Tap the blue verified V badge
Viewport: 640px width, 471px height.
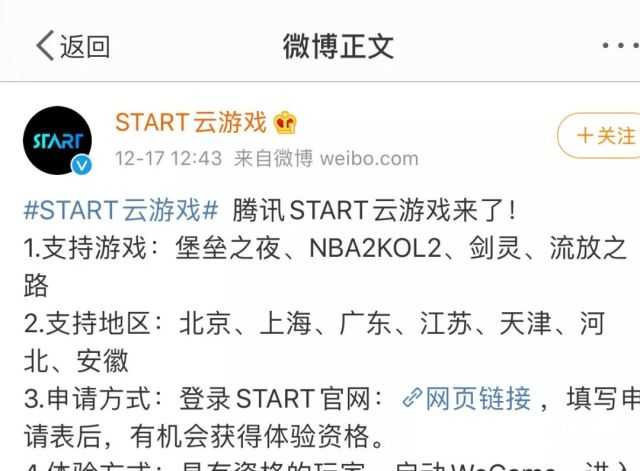(x=82, y=165)
